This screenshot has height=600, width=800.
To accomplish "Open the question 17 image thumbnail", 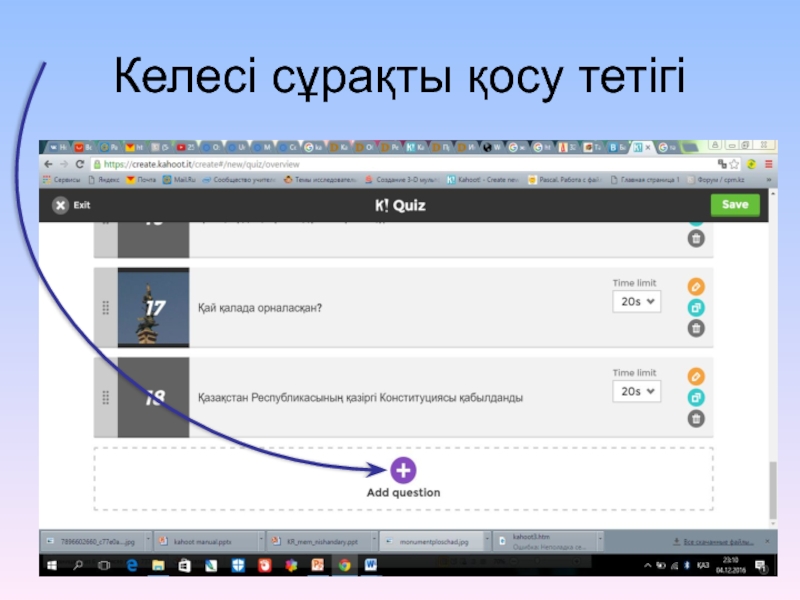I will [153, 308].
